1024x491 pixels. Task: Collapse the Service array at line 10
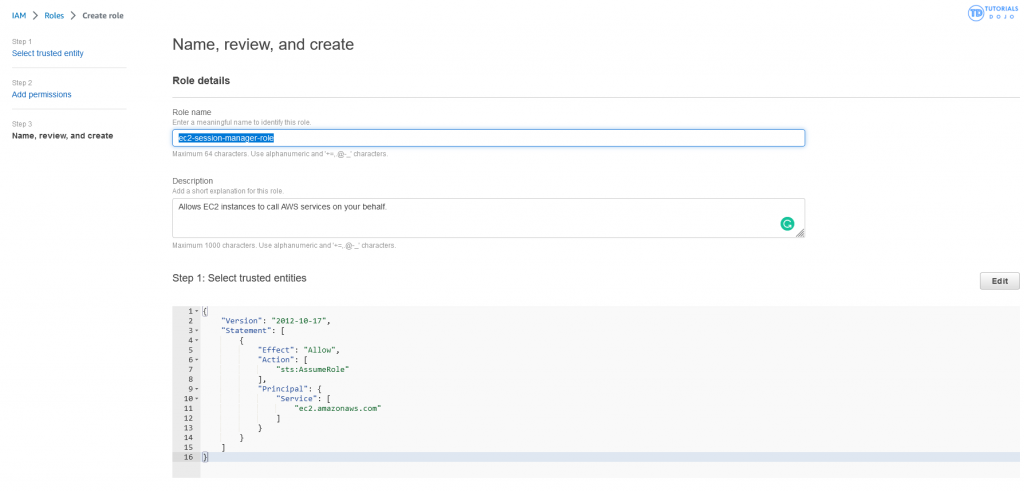click(197, 399)
